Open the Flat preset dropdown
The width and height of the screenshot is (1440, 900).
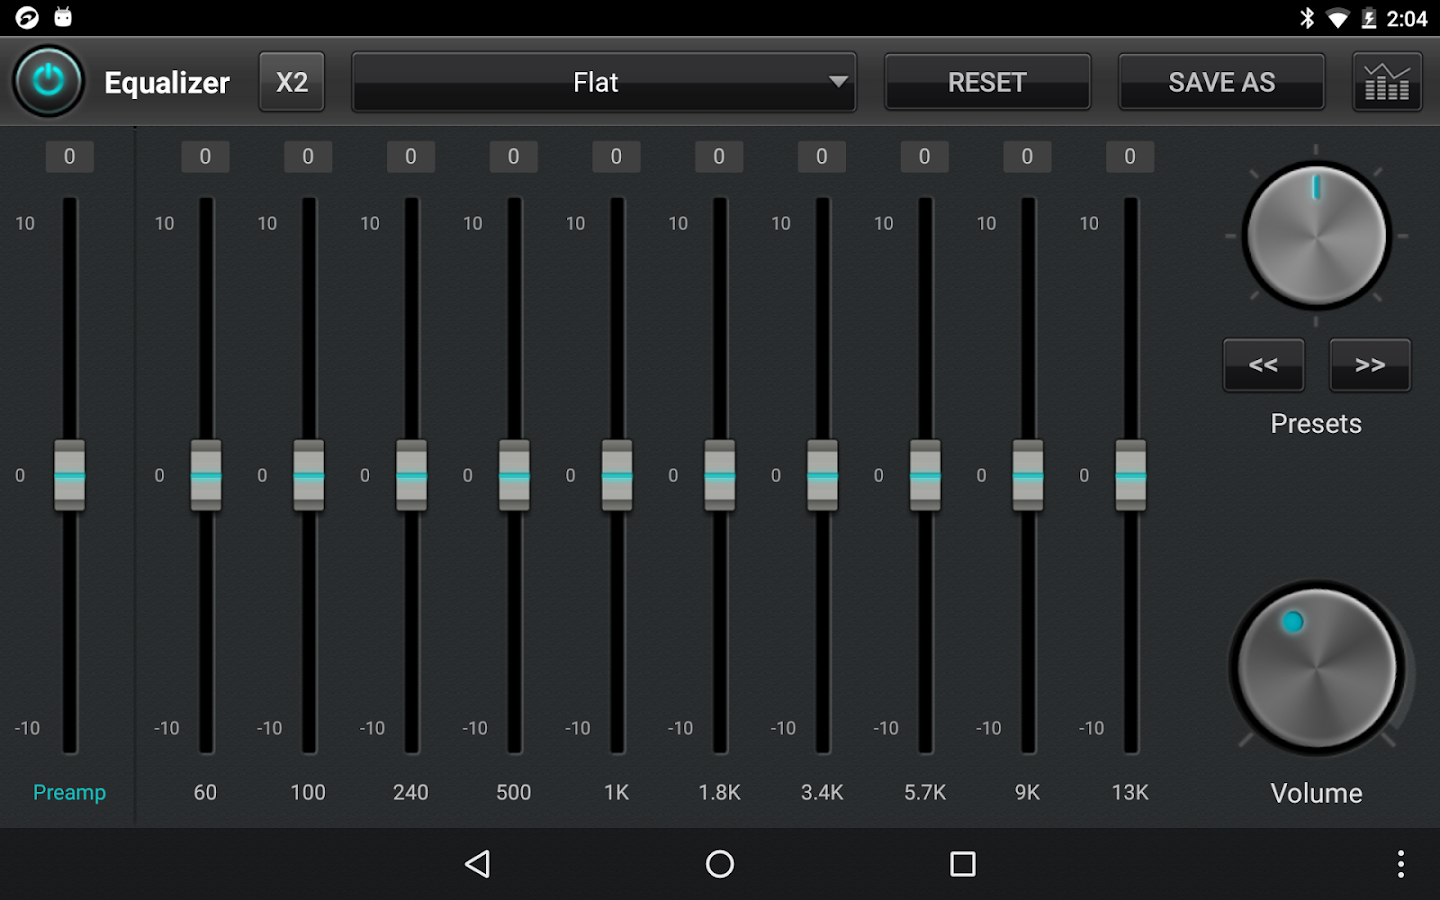point(604,82)
